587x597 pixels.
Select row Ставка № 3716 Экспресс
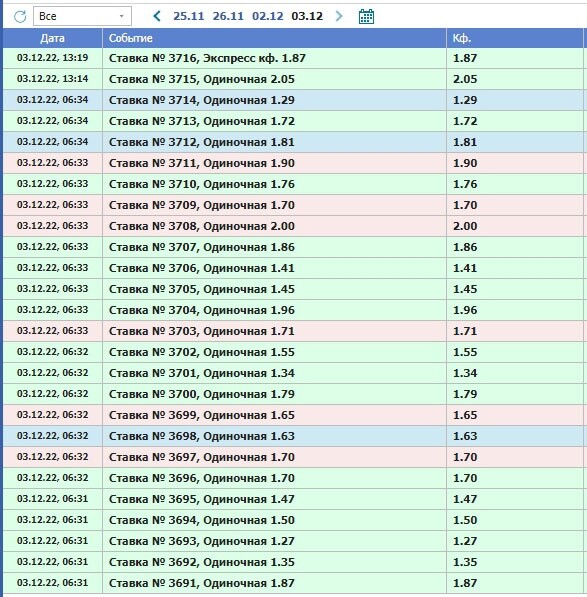tap(293, 58)
